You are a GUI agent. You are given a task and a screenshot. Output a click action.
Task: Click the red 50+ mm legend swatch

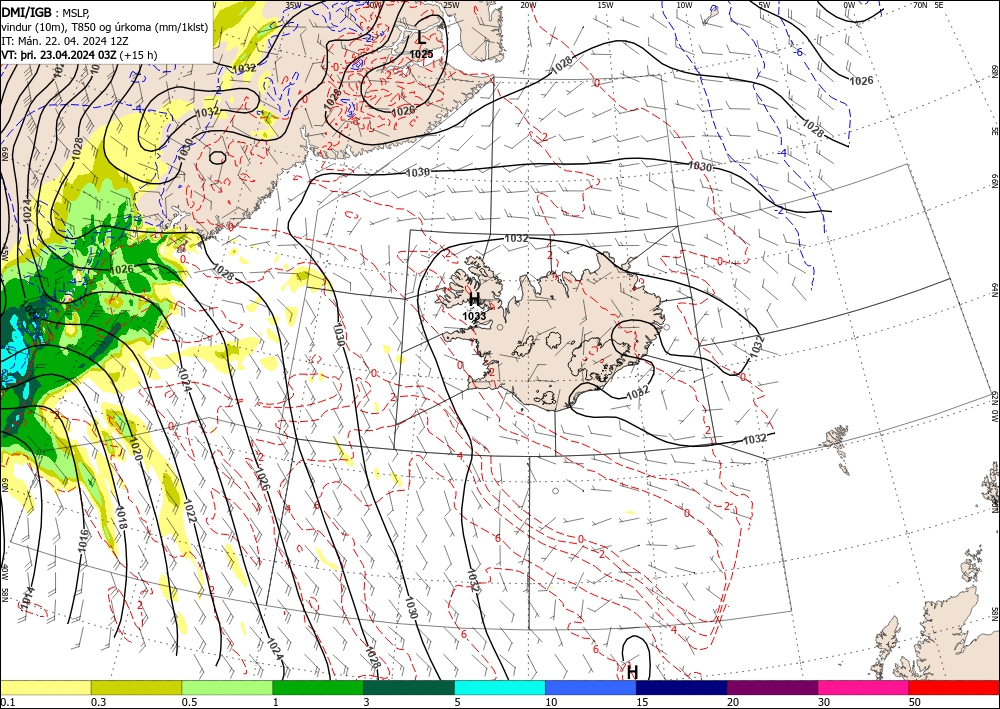coord(954,687)
